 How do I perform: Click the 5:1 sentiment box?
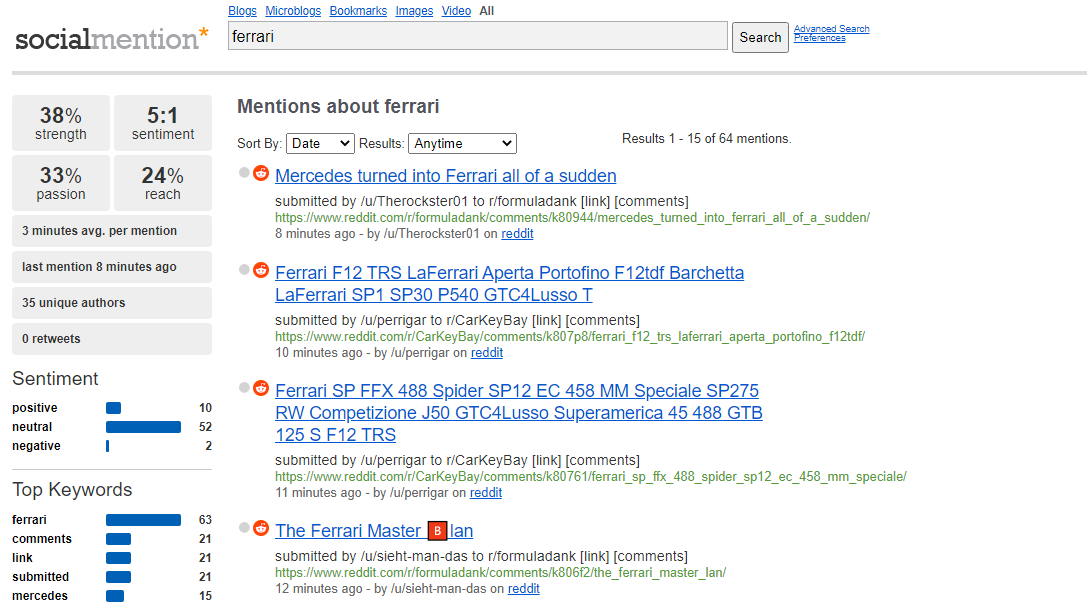point(163,123)
